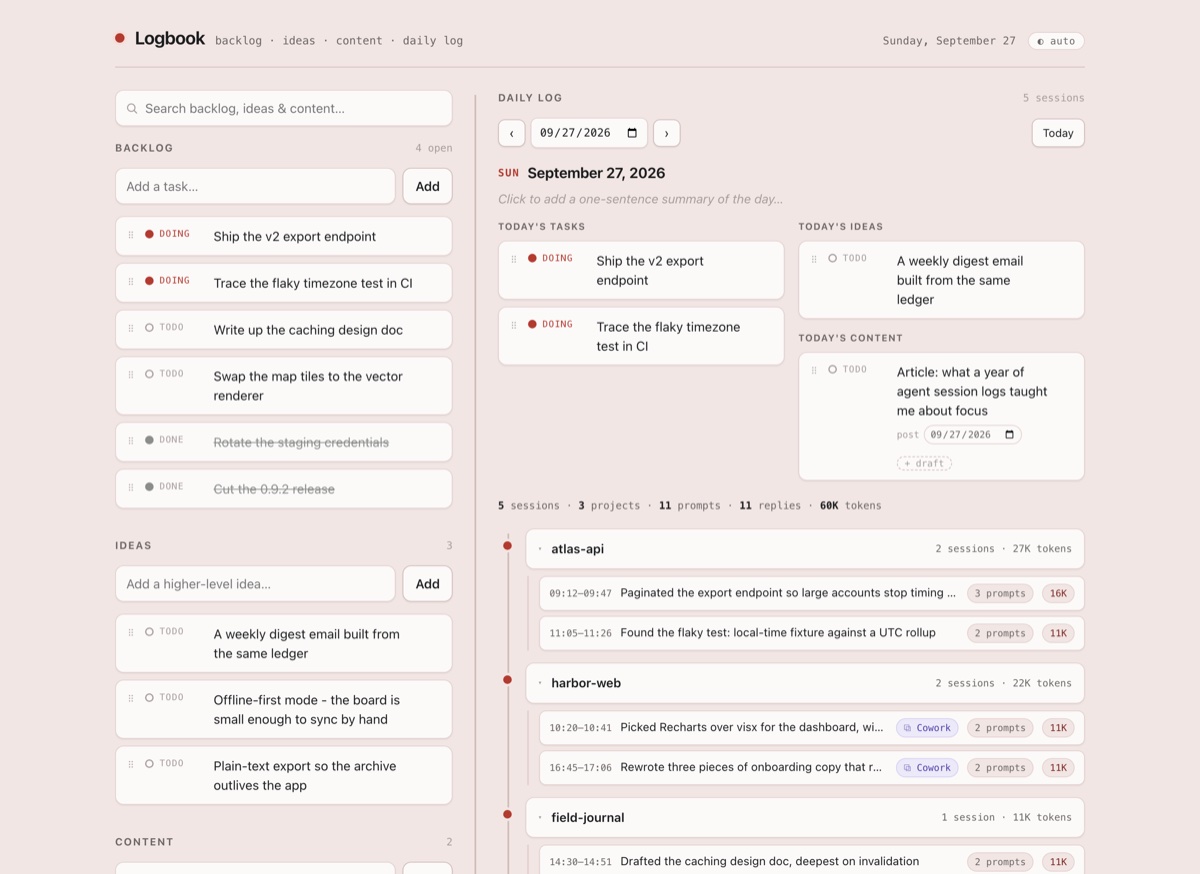Click drag handle of weekly digest email idea in Ideas list

(131, 632)
